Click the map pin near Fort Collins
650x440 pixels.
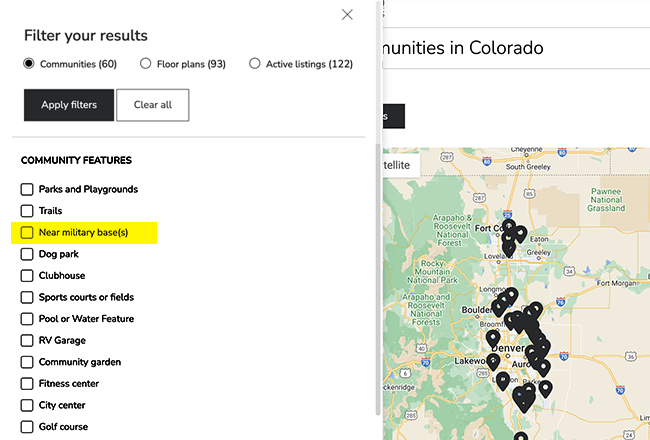tap(509, 228)
